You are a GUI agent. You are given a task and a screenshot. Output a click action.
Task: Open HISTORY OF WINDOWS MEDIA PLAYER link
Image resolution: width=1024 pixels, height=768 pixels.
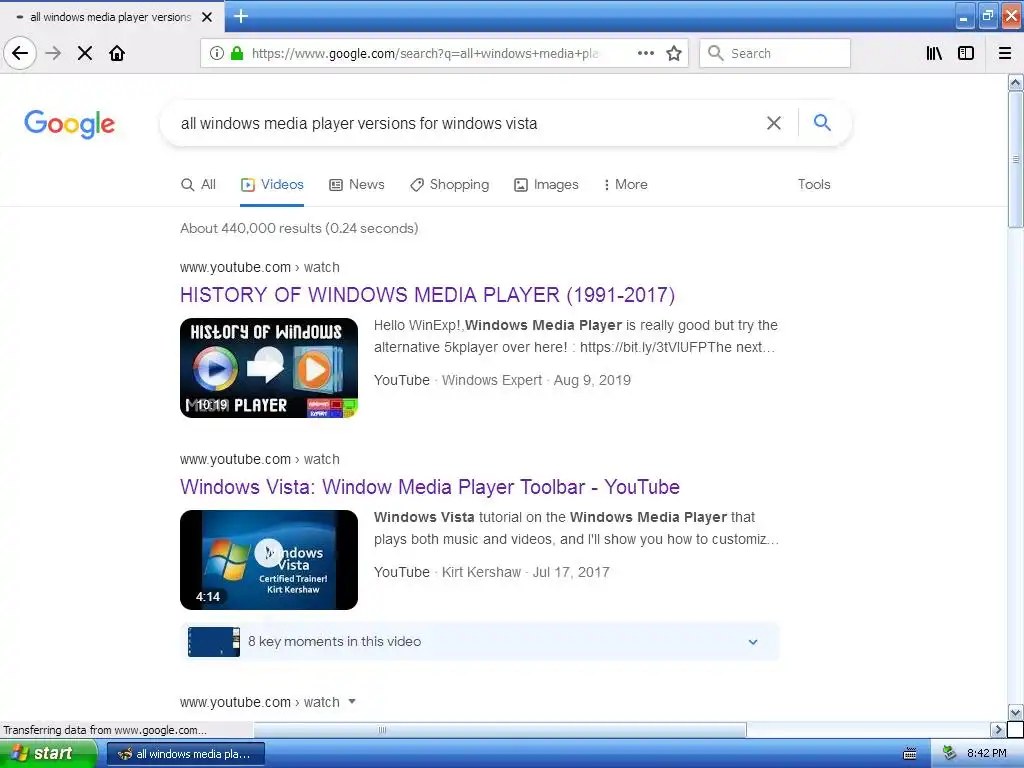point(427,295)
